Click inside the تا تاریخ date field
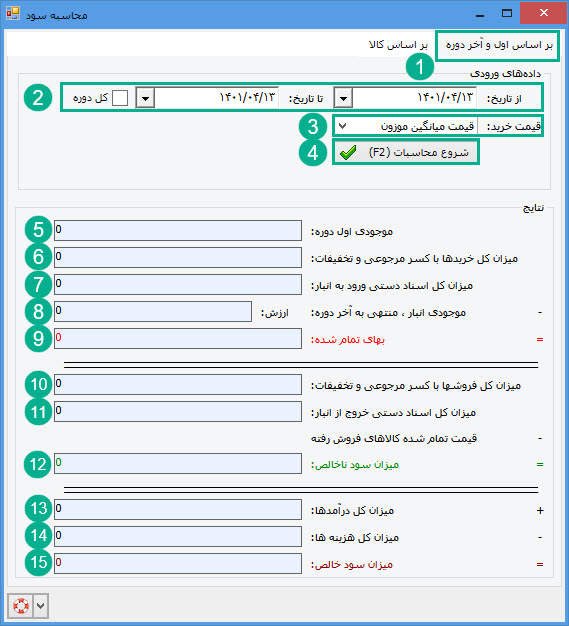The width and height of the screenshot is (569, 626). click(216, 98)
